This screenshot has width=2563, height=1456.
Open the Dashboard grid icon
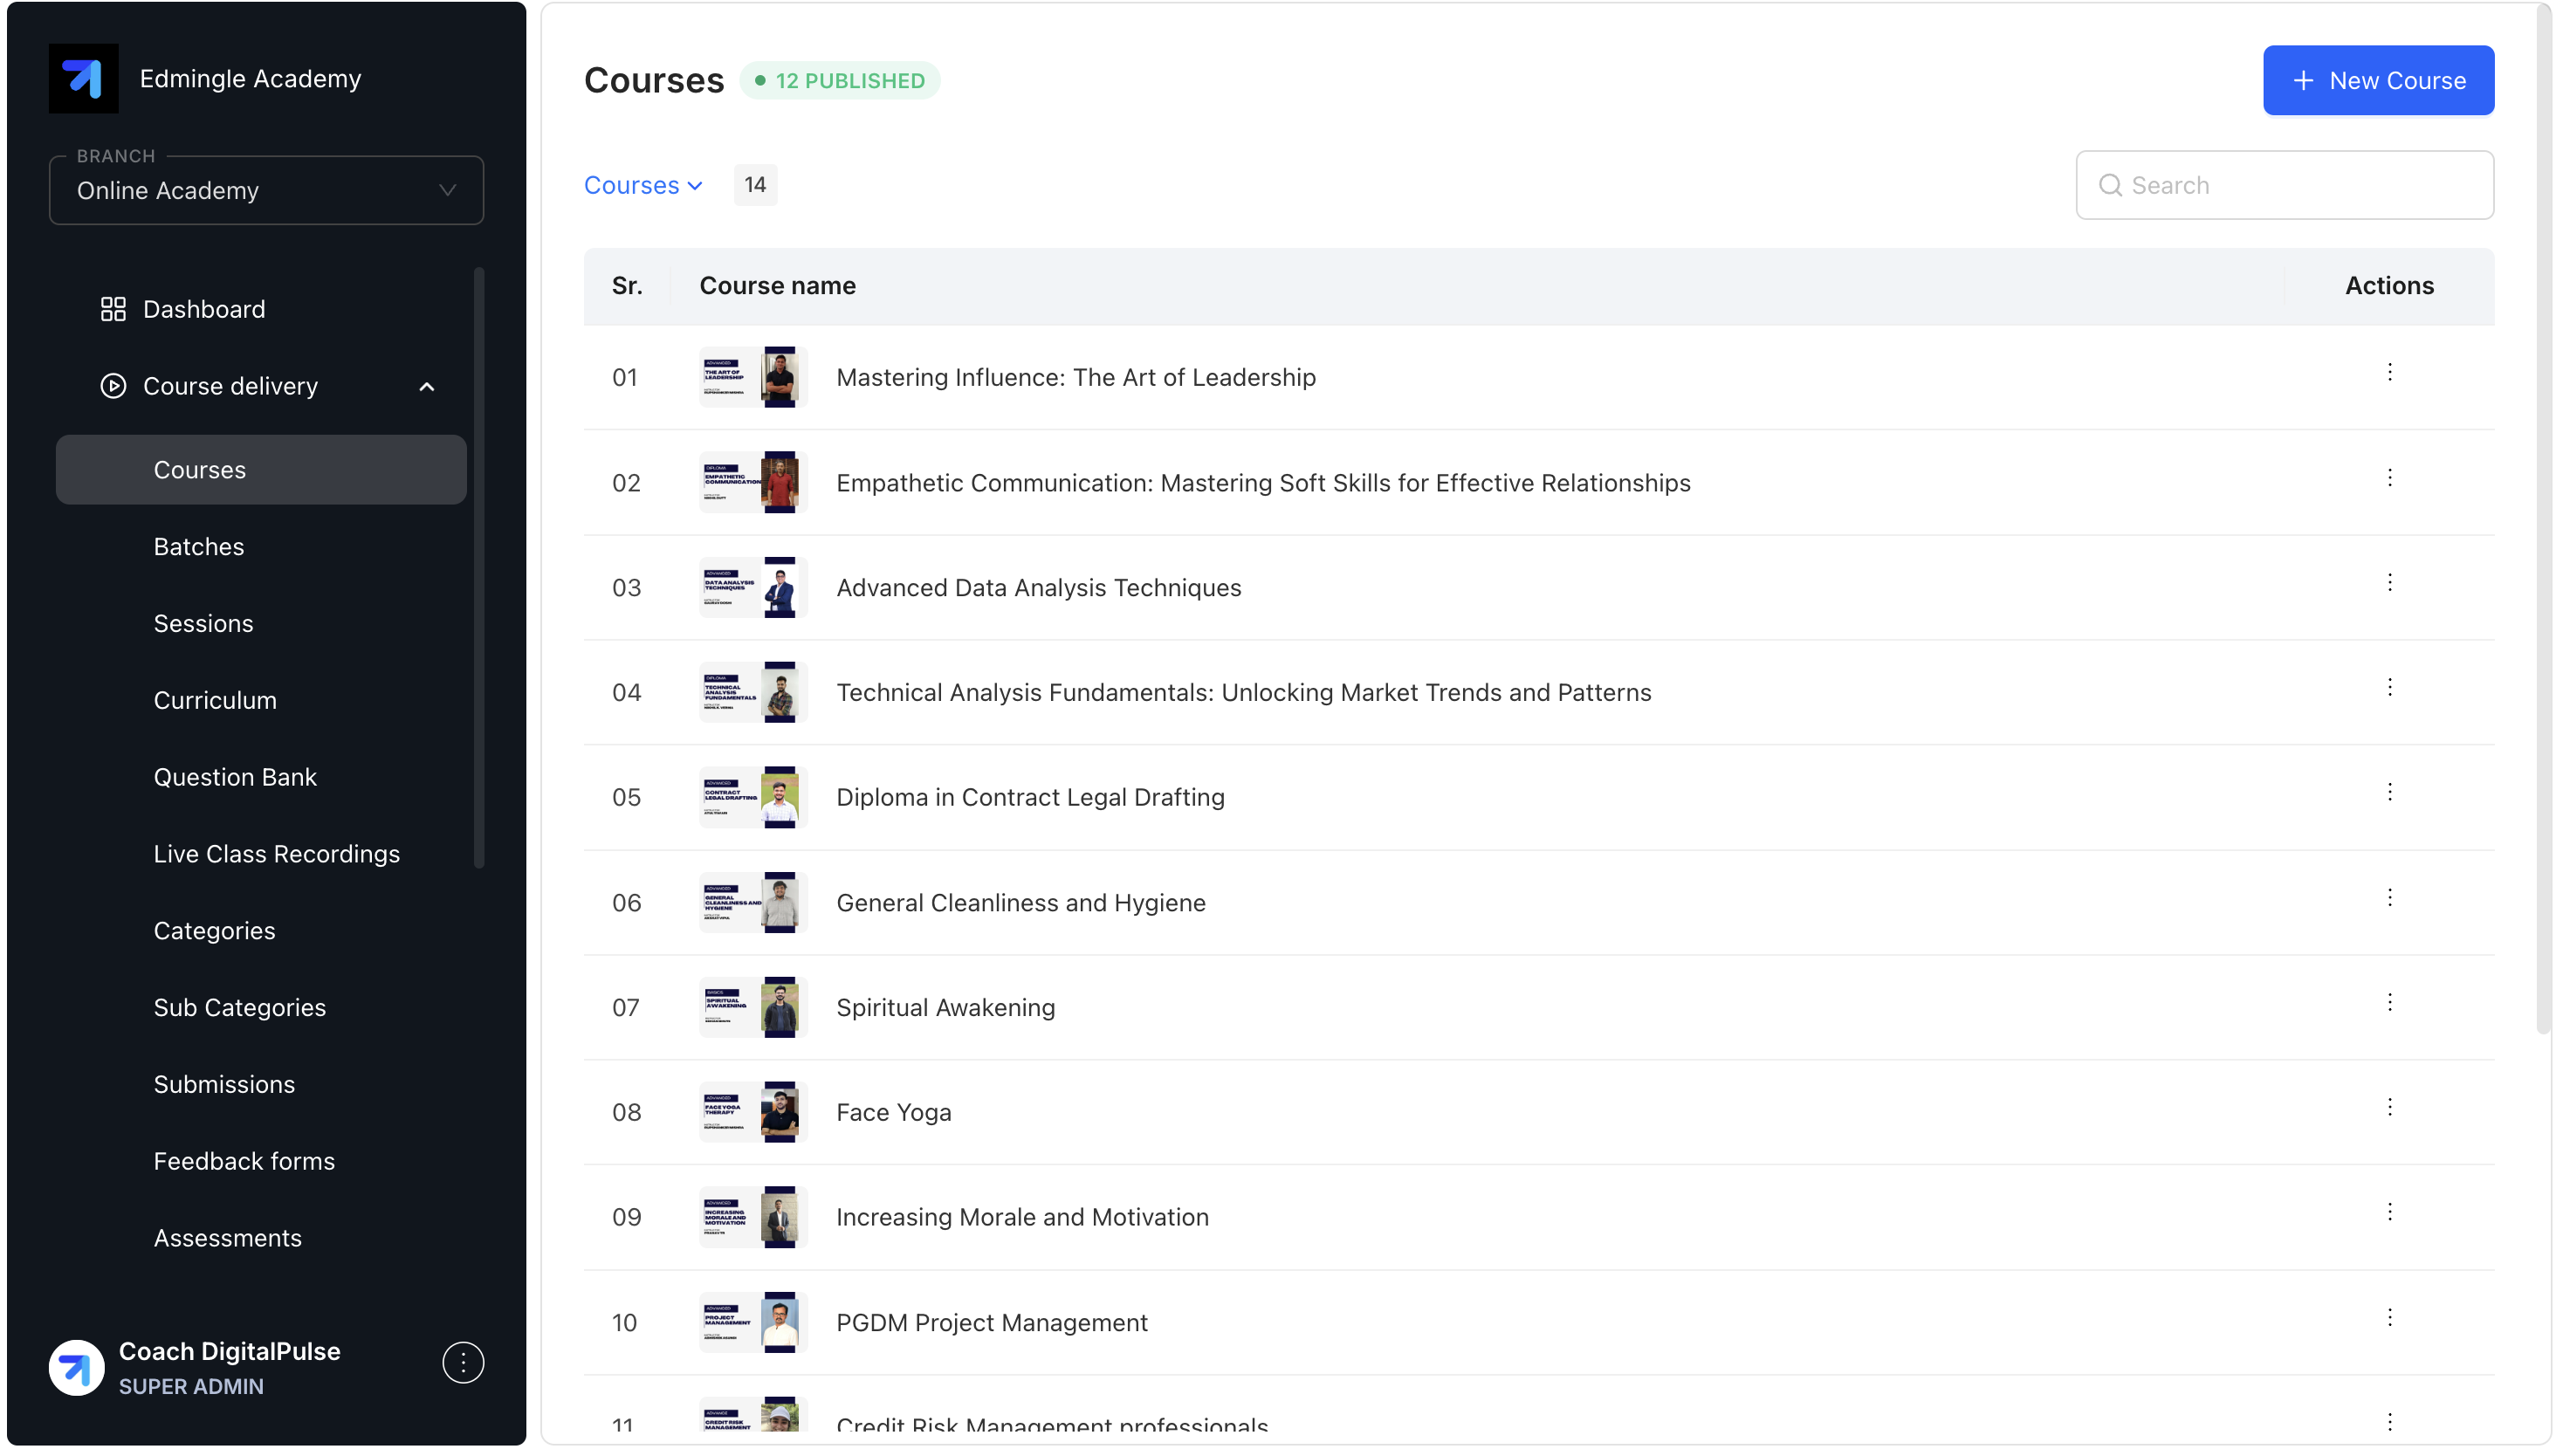click(x=113, y=309)
